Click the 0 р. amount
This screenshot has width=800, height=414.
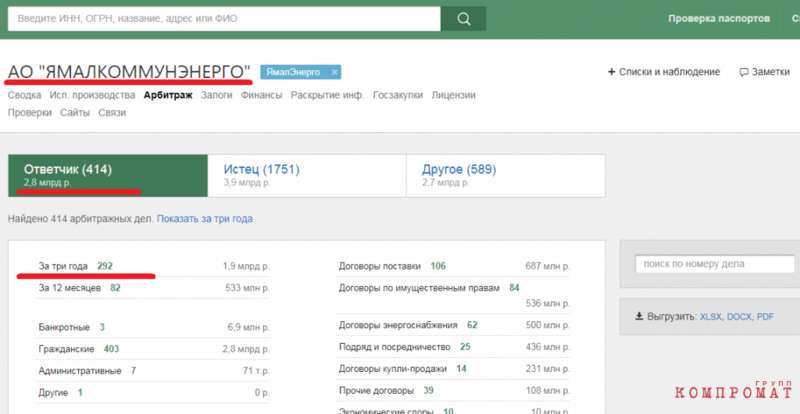[x=262, y=393]
